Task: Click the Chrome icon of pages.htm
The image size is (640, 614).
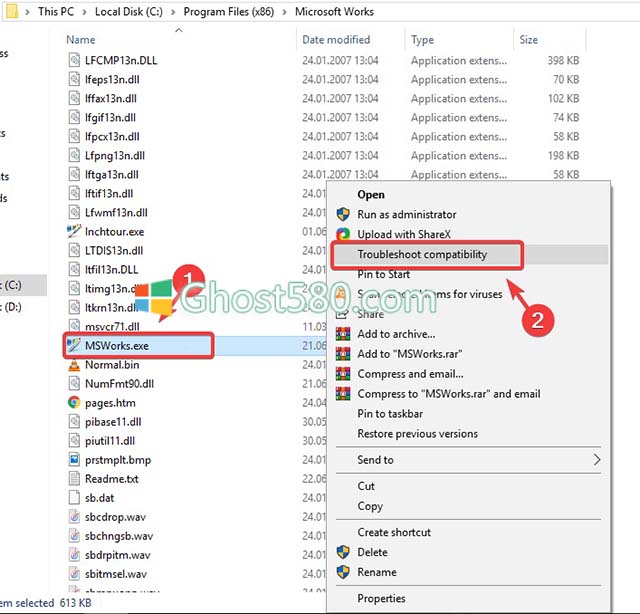Action: 74,403
